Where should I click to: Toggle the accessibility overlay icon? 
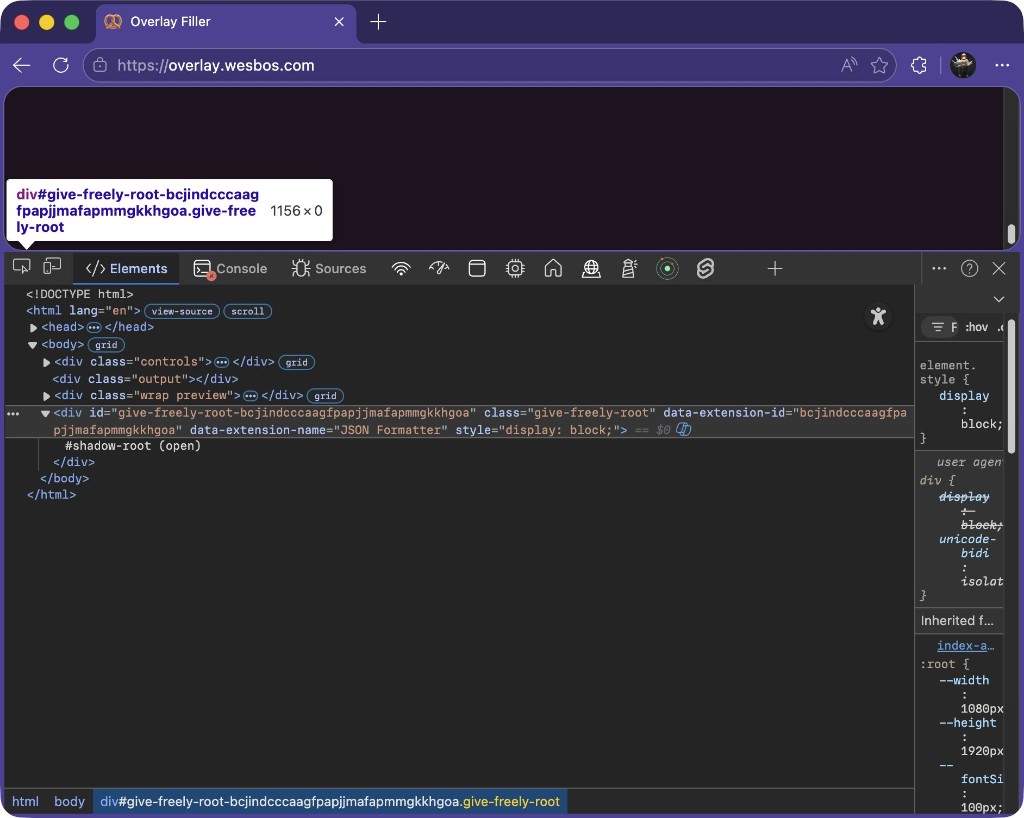pos(878,316)
